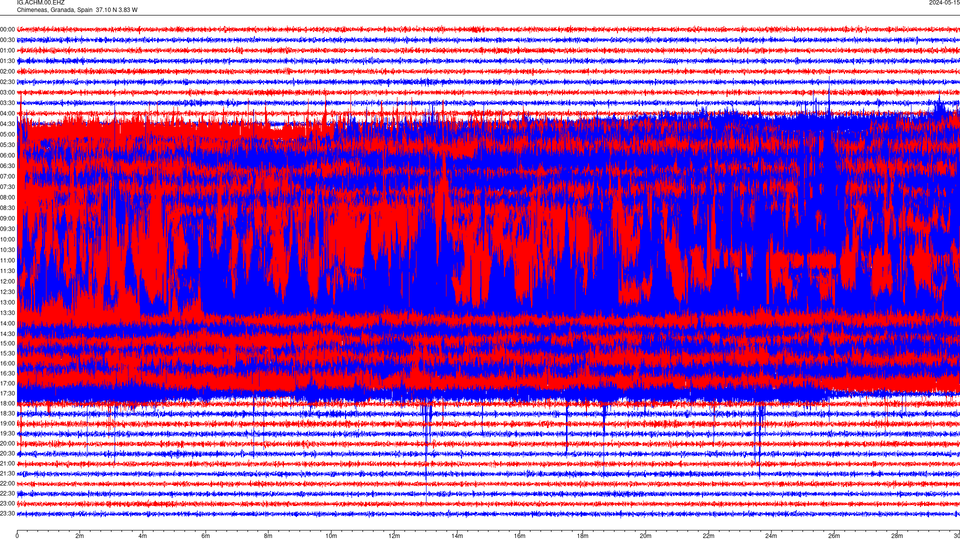Viewport: 960px width, 540px height.
Task: Select the 14:00 time row label
Action: 7,323
